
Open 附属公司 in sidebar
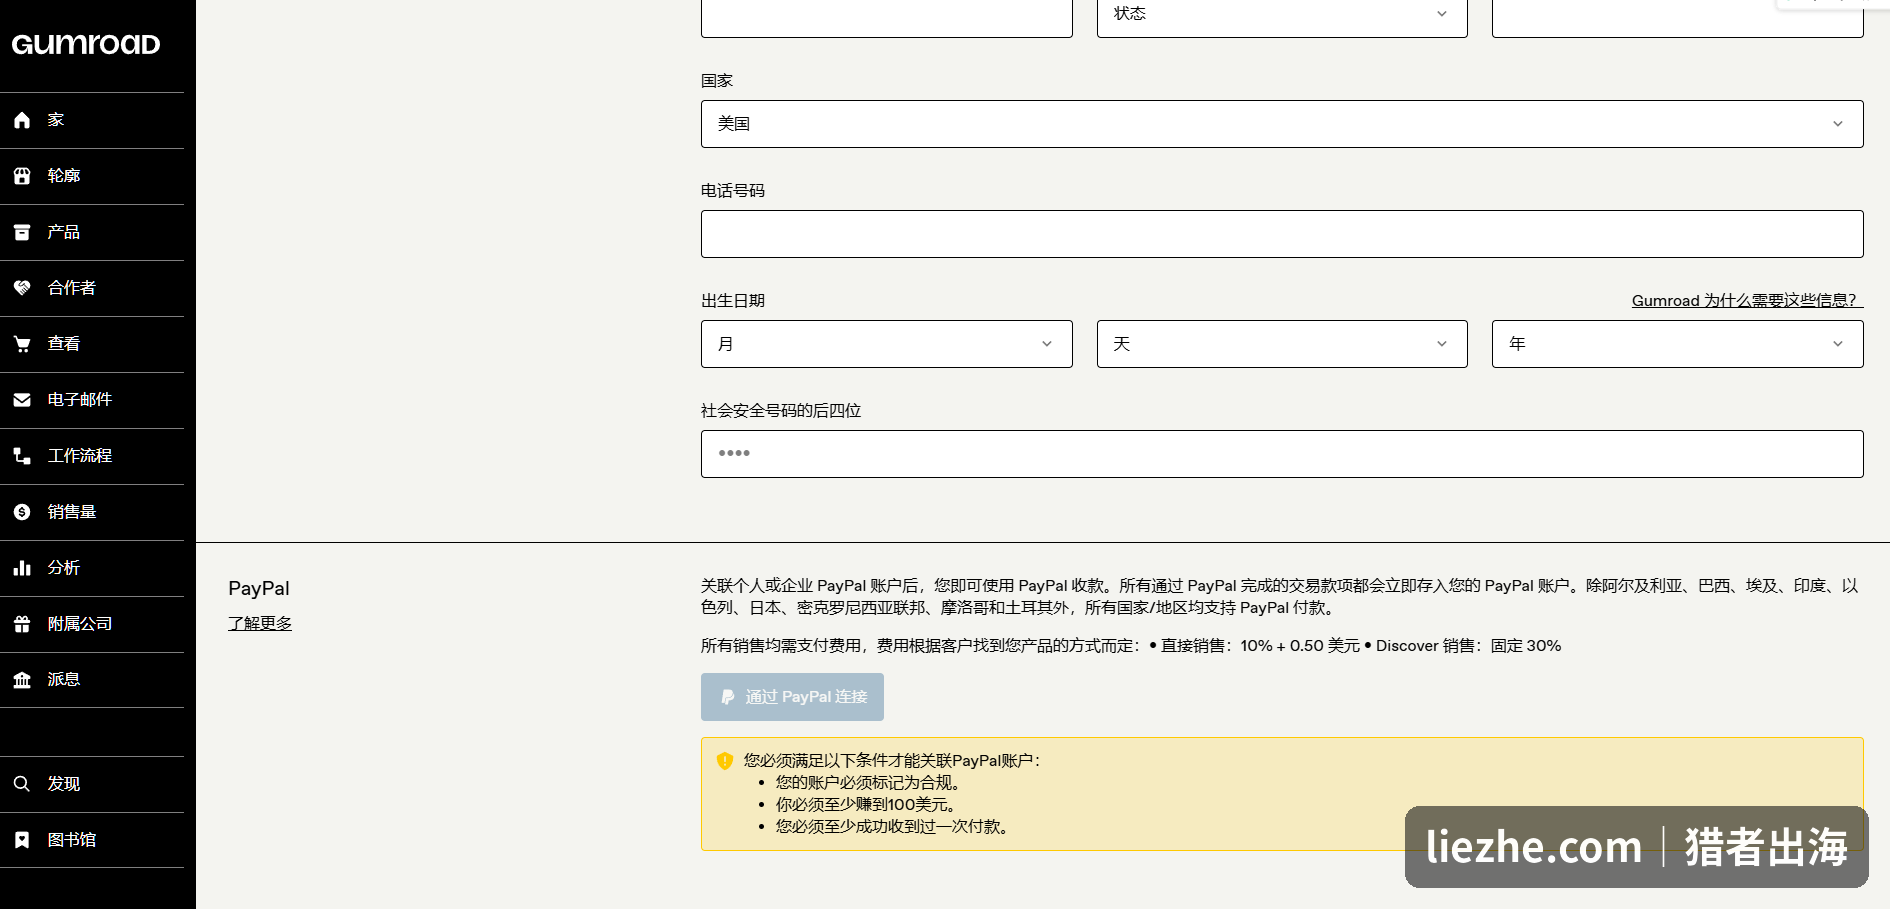92,624
